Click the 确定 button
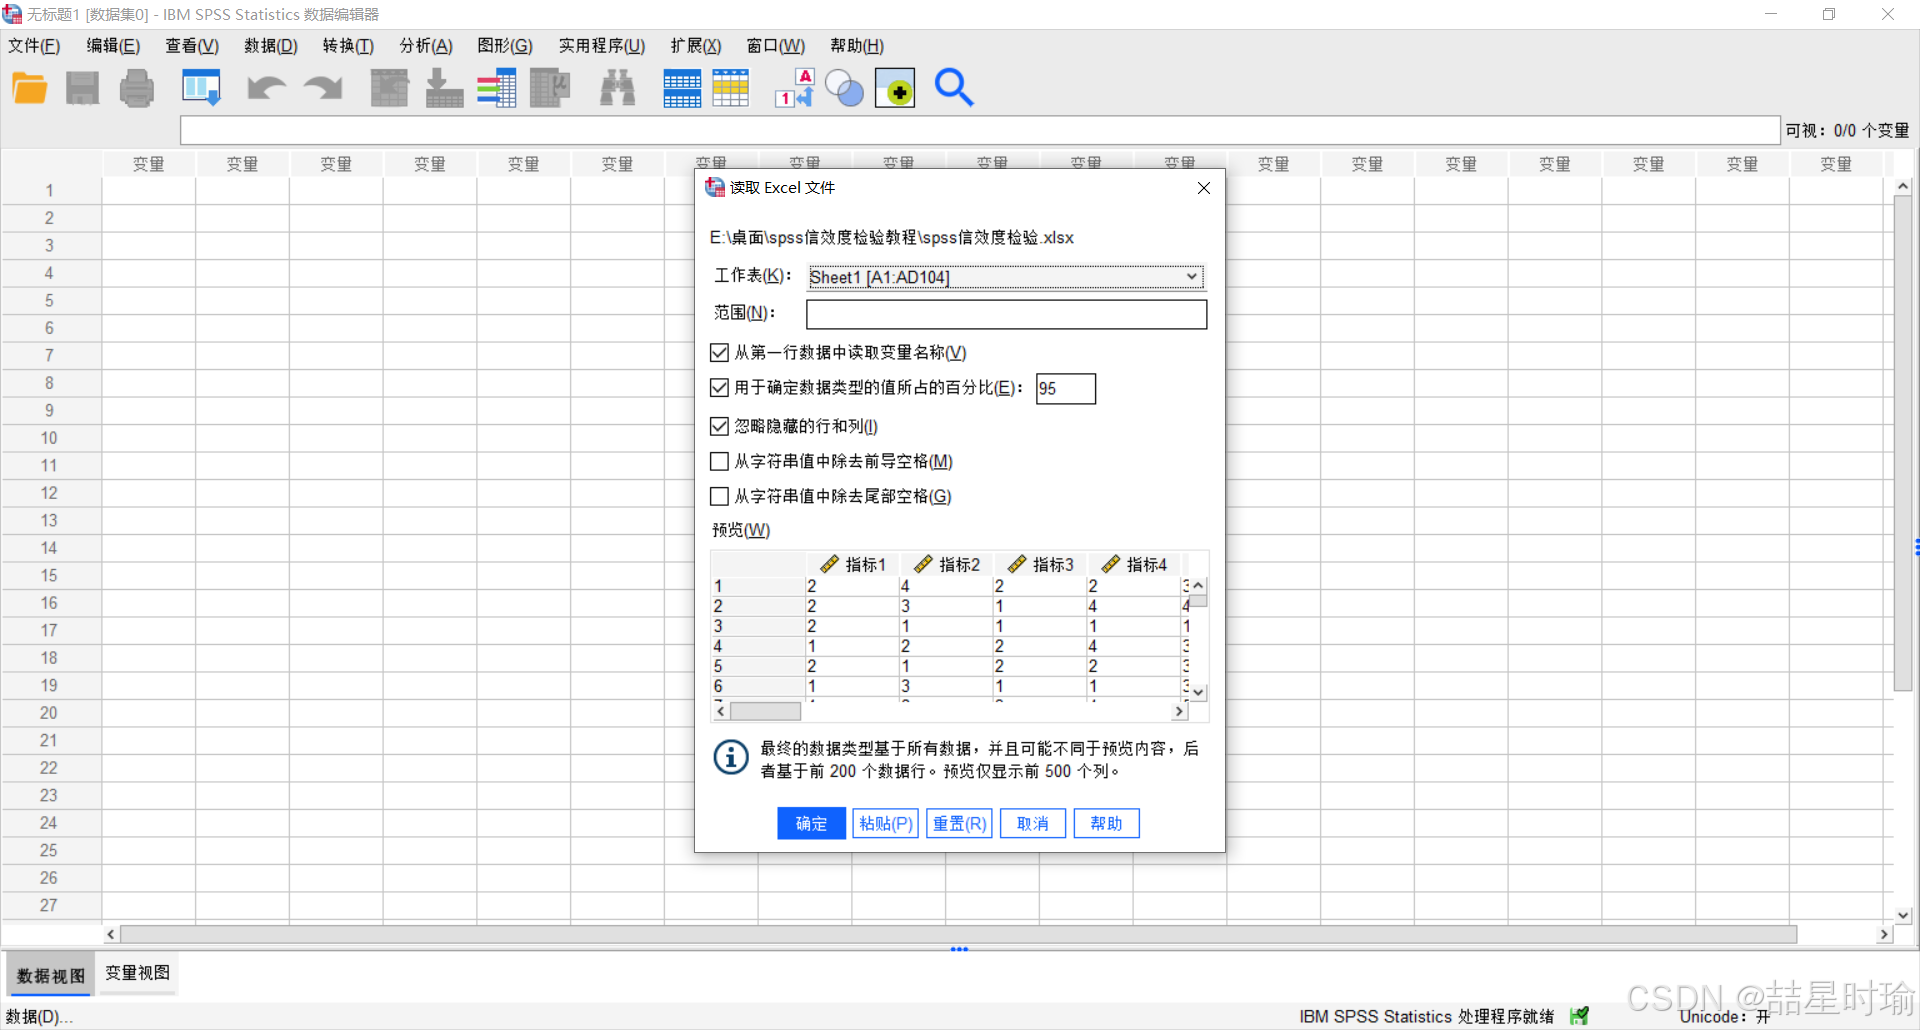 coord(811,823)
